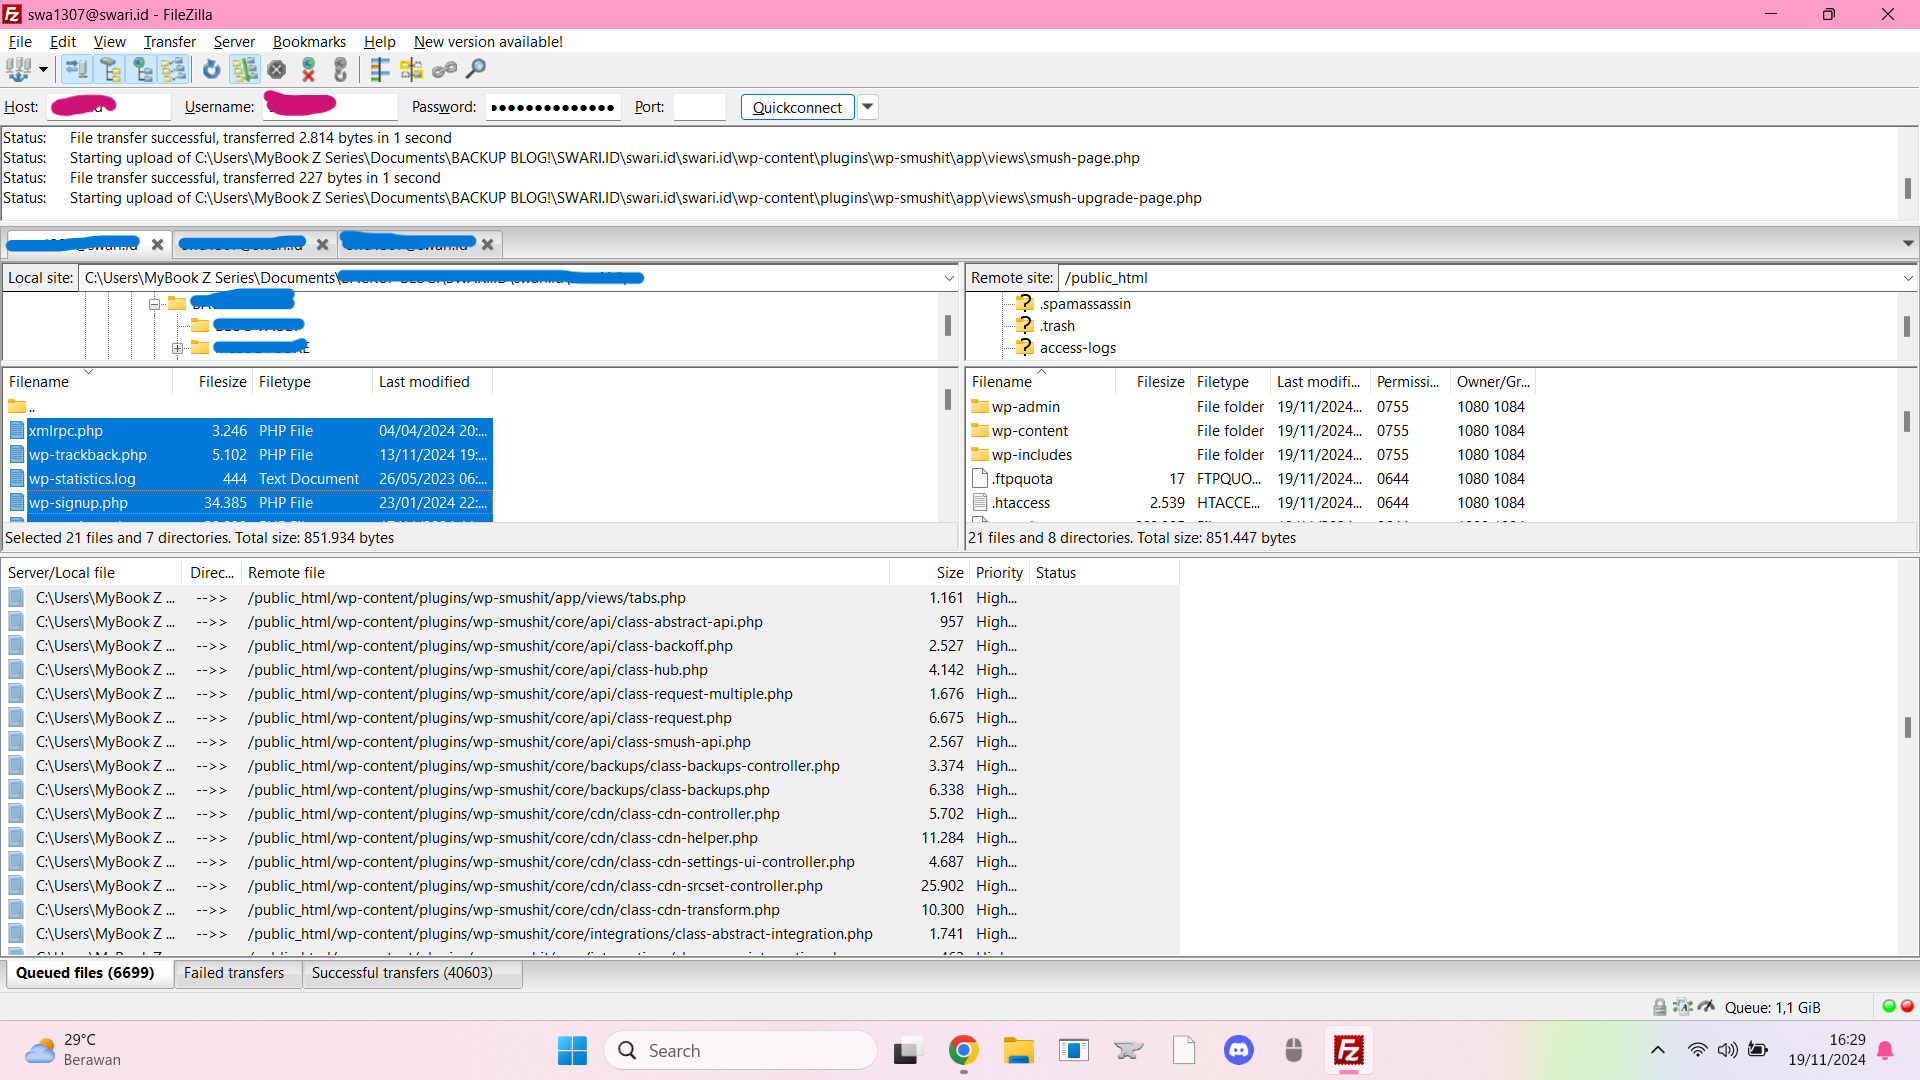Select wp-content folder in remote list
The width and height of the screenshot is (1920, 1080).
coord(1029,431)
